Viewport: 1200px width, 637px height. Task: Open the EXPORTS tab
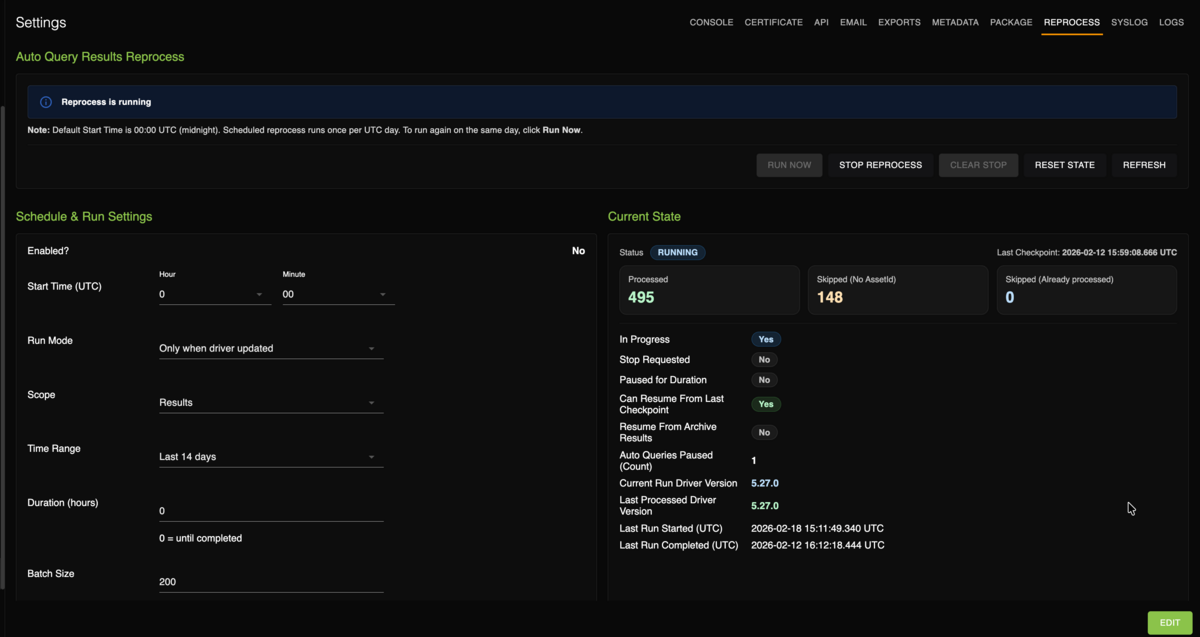coord(899,22)
